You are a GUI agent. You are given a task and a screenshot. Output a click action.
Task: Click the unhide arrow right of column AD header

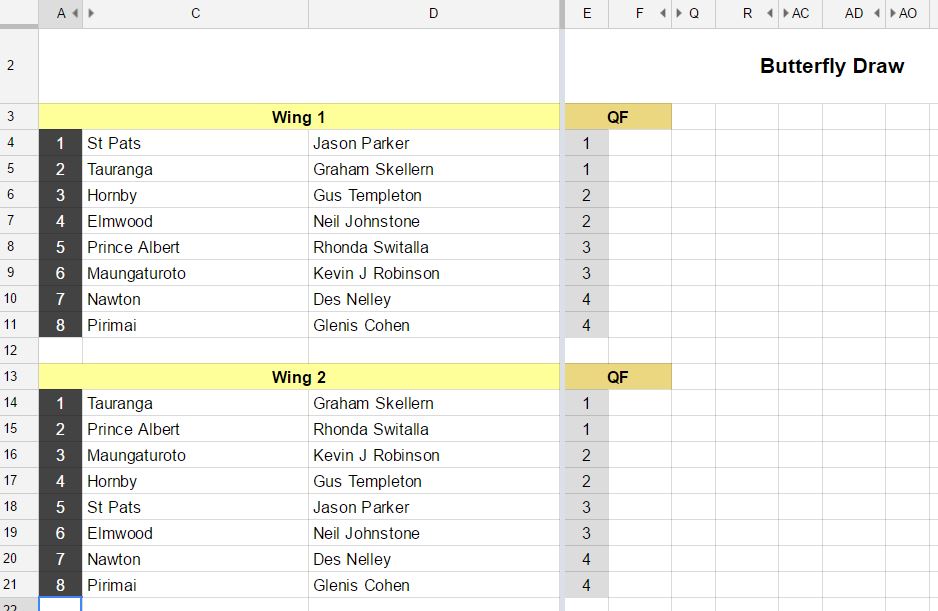(877, 14)
